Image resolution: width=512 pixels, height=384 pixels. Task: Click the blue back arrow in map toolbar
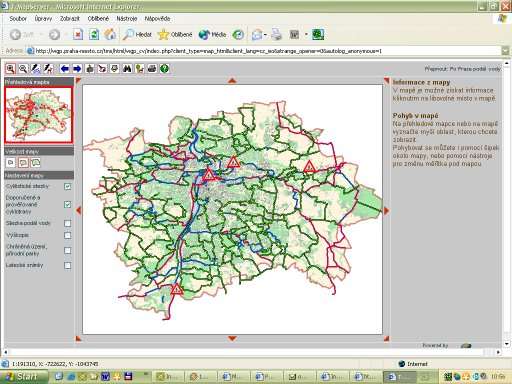click(65, 69)
